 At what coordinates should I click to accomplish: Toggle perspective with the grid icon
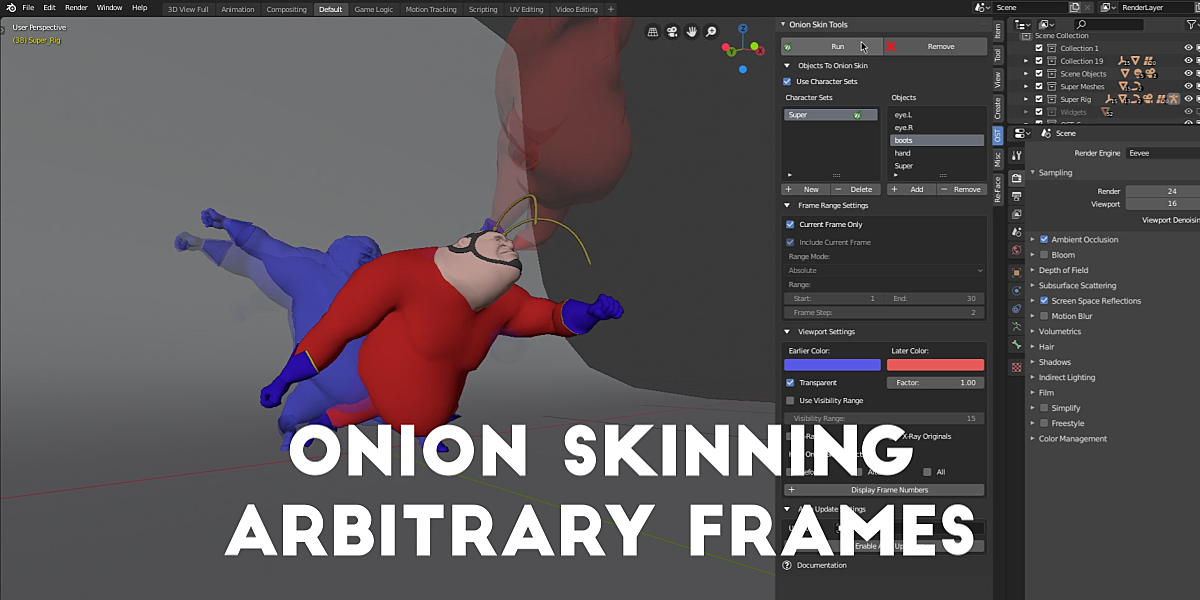click(653, 31)
